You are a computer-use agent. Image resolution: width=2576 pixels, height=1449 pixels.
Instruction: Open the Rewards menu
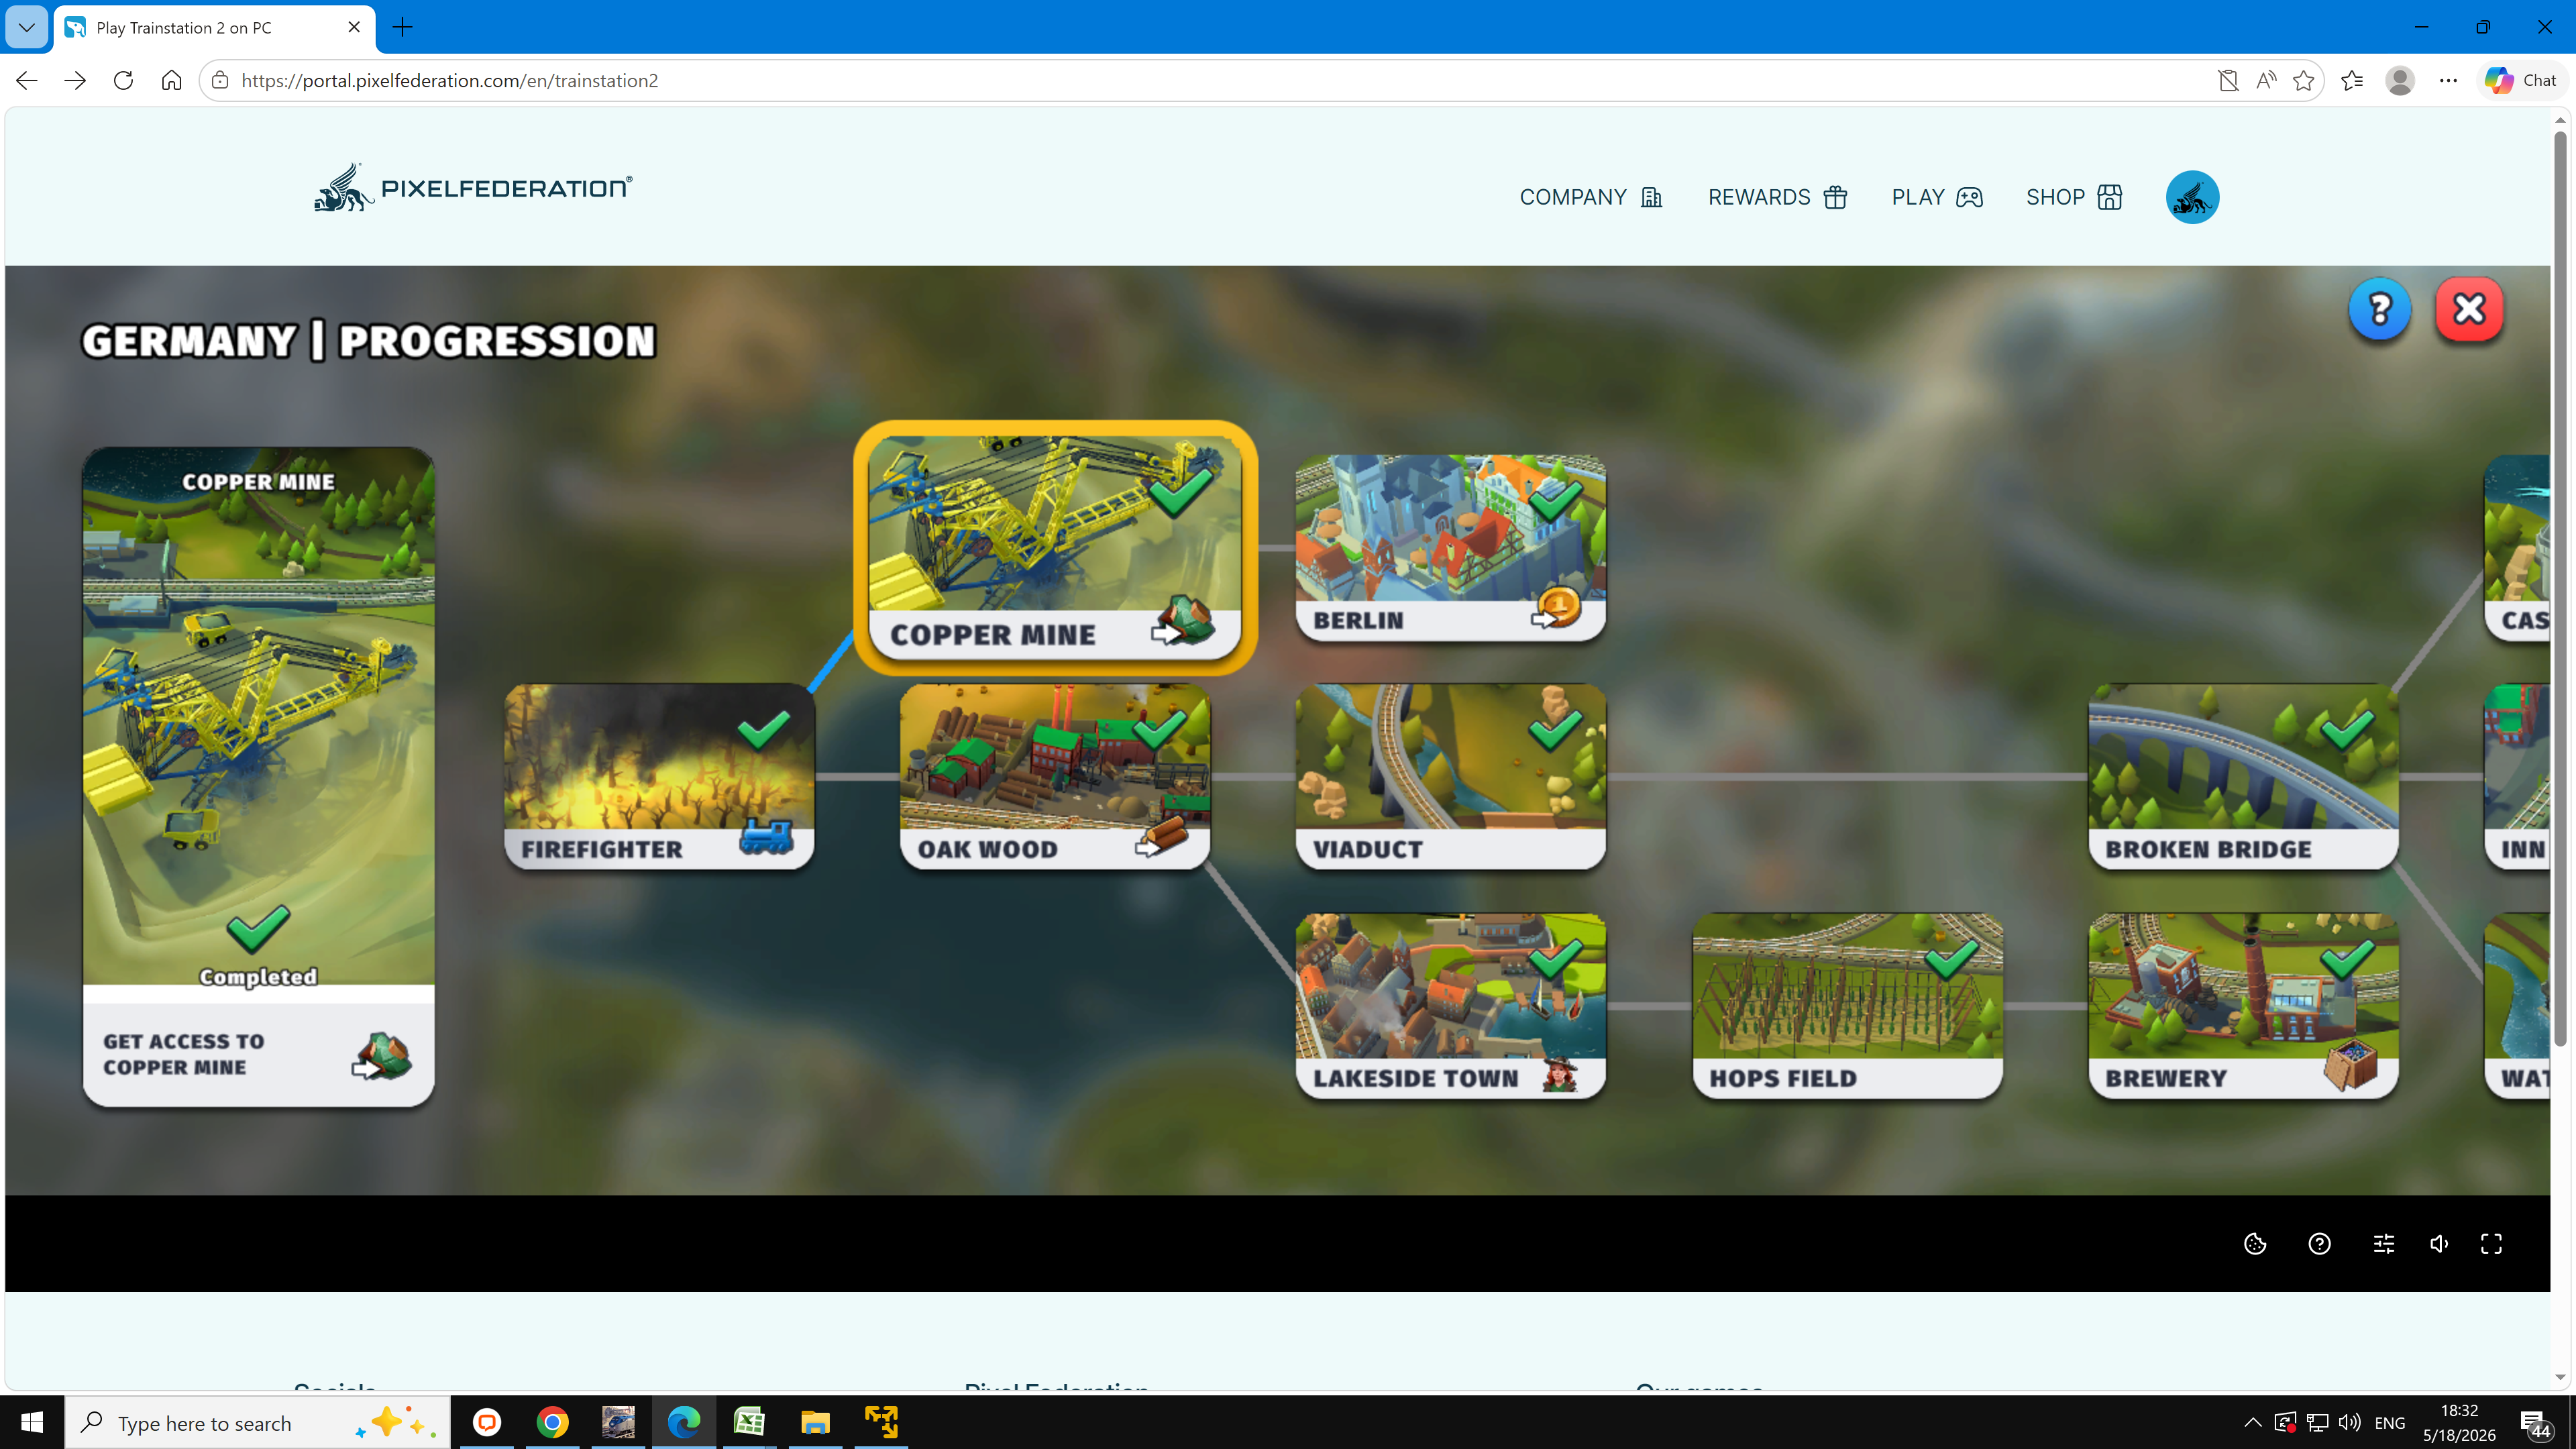pyautogui.click(x=1777, y=197)
